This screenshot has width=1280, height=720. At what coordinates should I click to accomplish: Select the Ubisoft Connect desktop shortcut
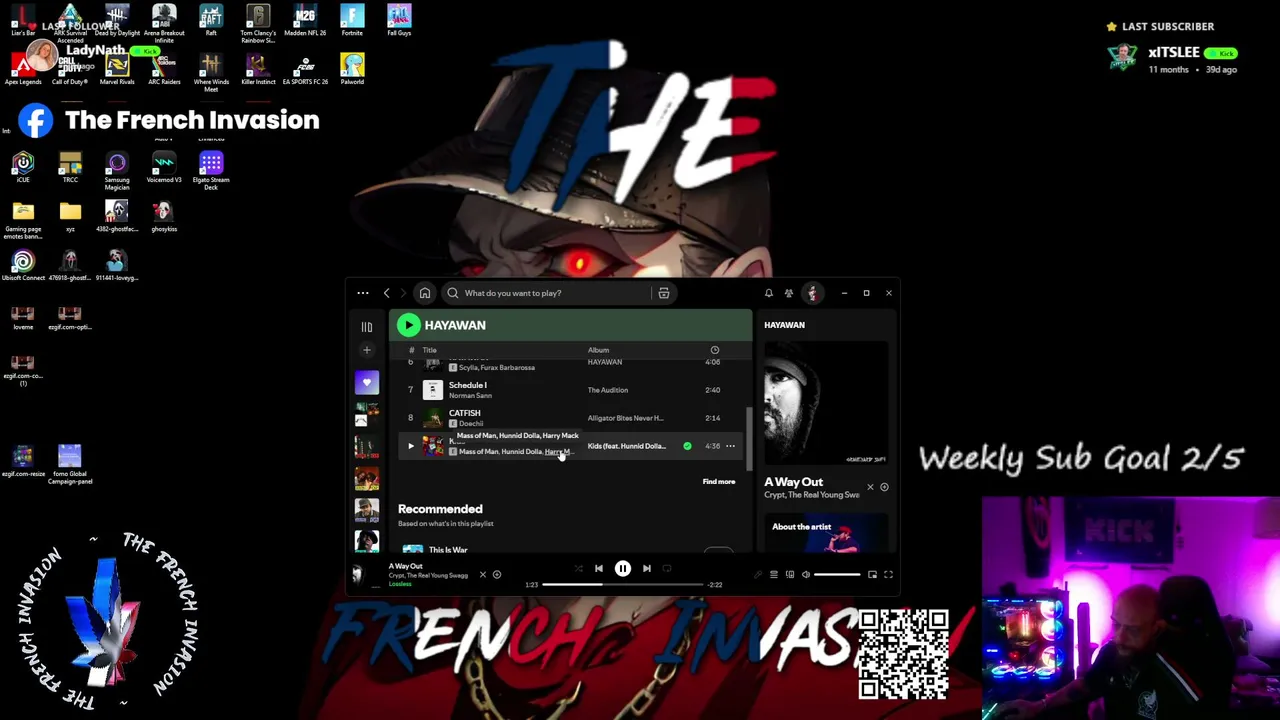tap(23, 265)
